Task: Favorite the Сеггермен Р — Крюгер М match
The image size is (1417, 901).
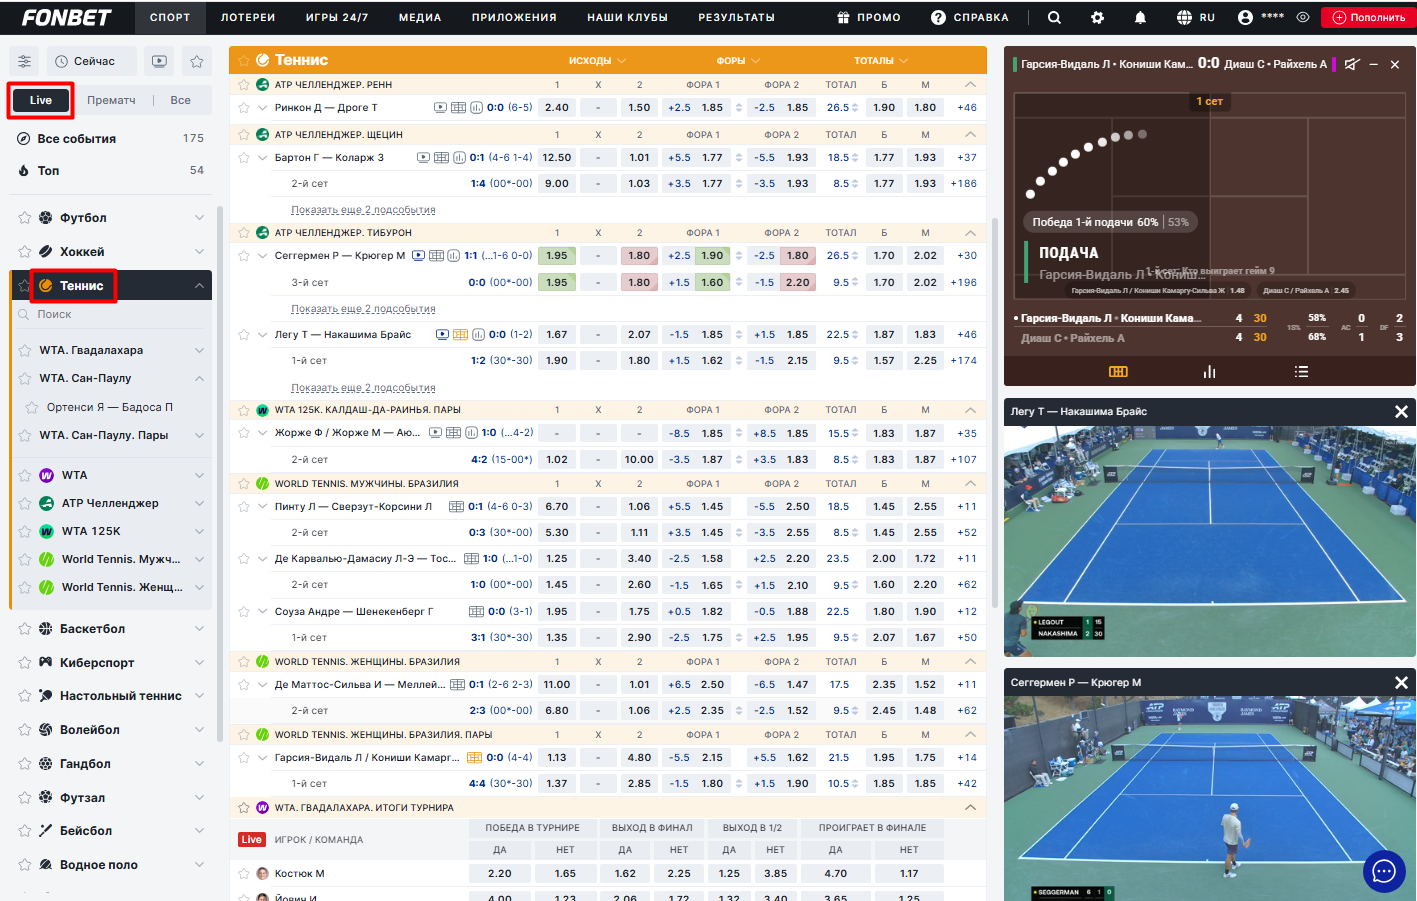Action: [x=244, y=256]
